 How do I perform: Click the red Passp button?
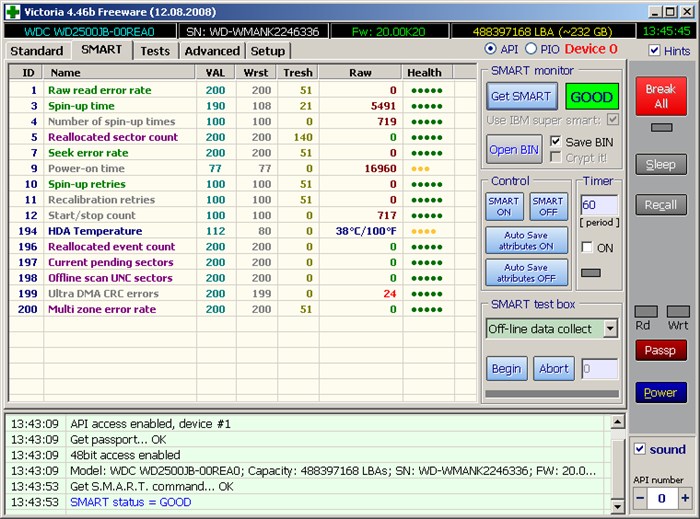(661, 351)
